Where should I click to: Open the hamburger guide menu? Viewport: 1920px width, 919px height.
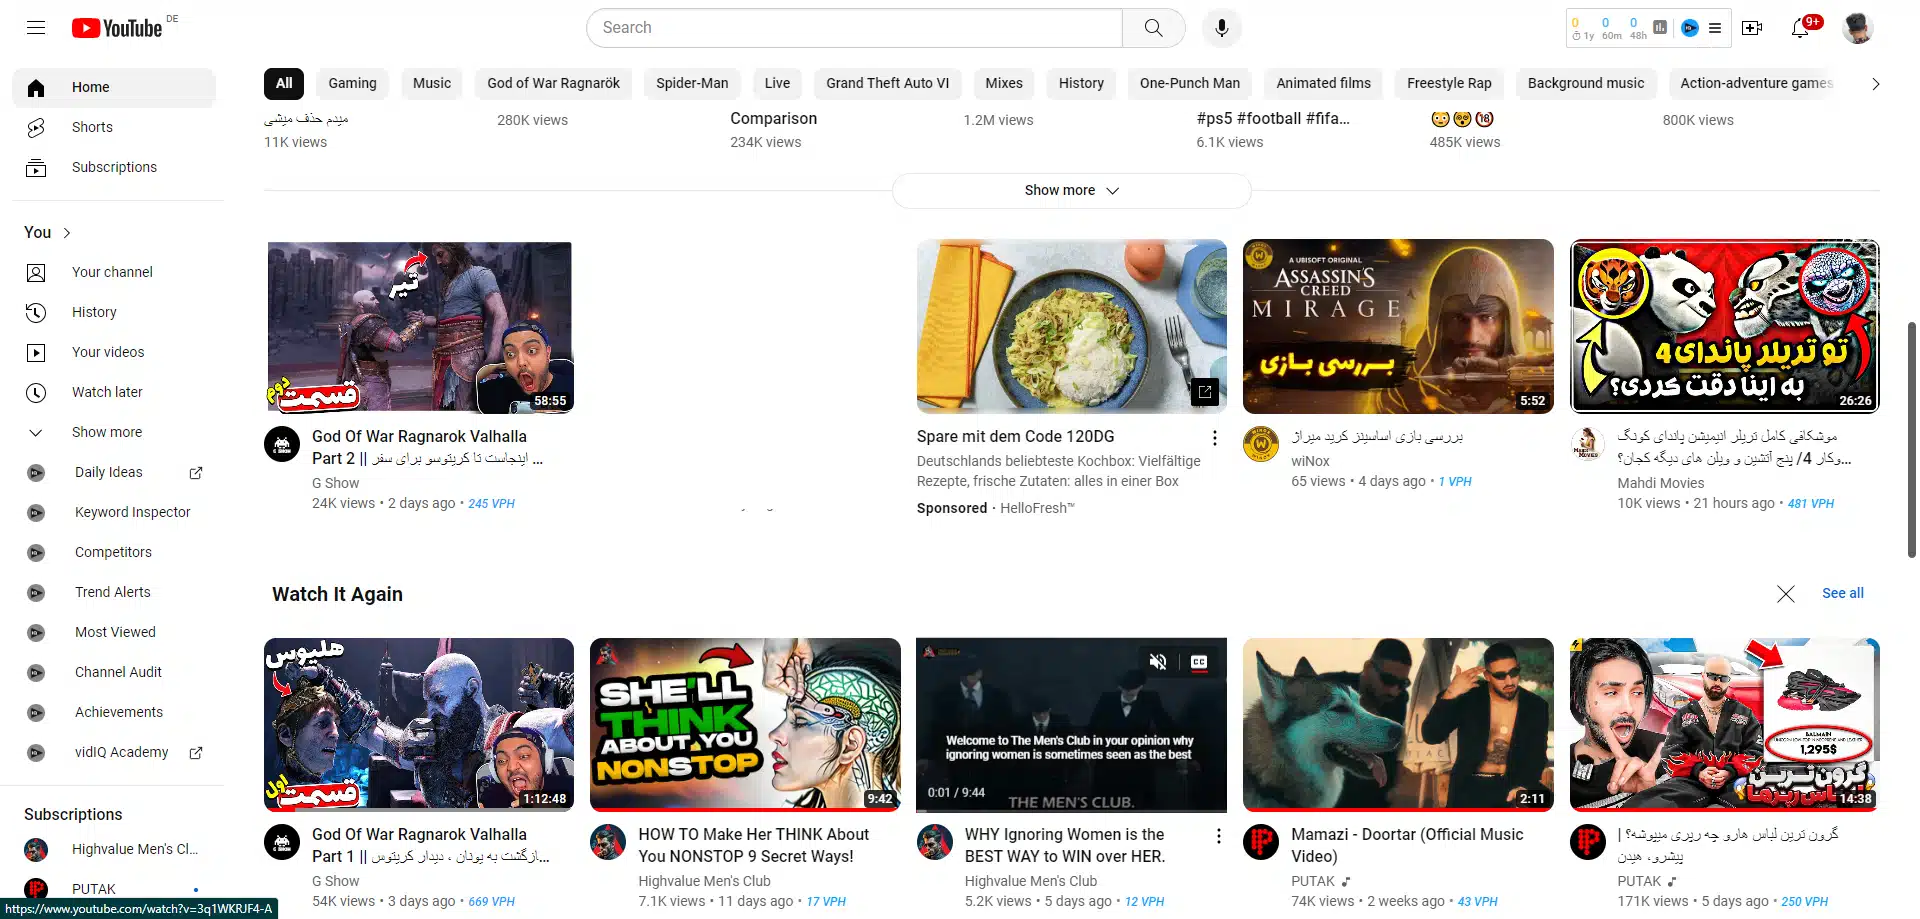(36, 28)
